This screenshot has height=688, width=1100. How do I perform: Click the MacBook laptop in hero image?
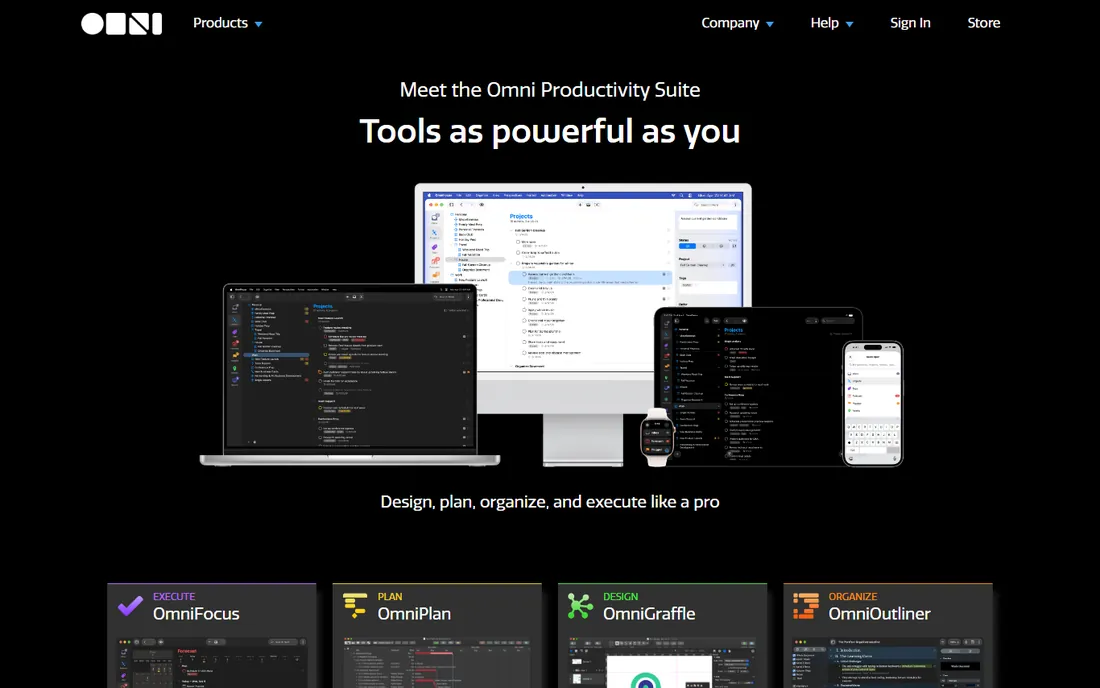coord(349,375)
